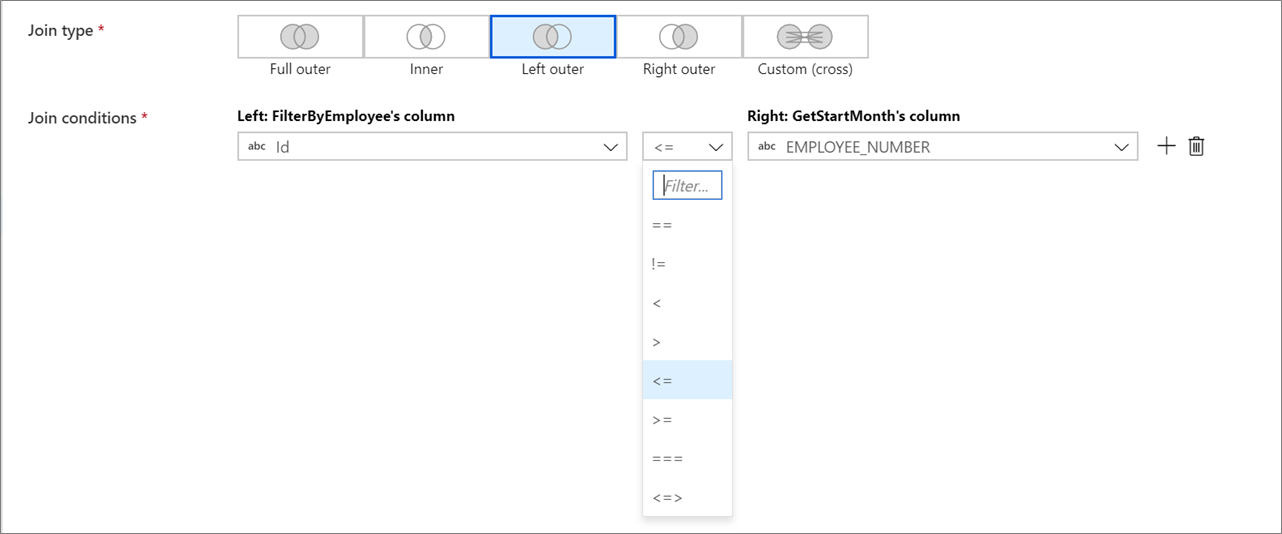Select the > greater-than operator
This screenshot has height=534, width=1282.
pos(687,342)
